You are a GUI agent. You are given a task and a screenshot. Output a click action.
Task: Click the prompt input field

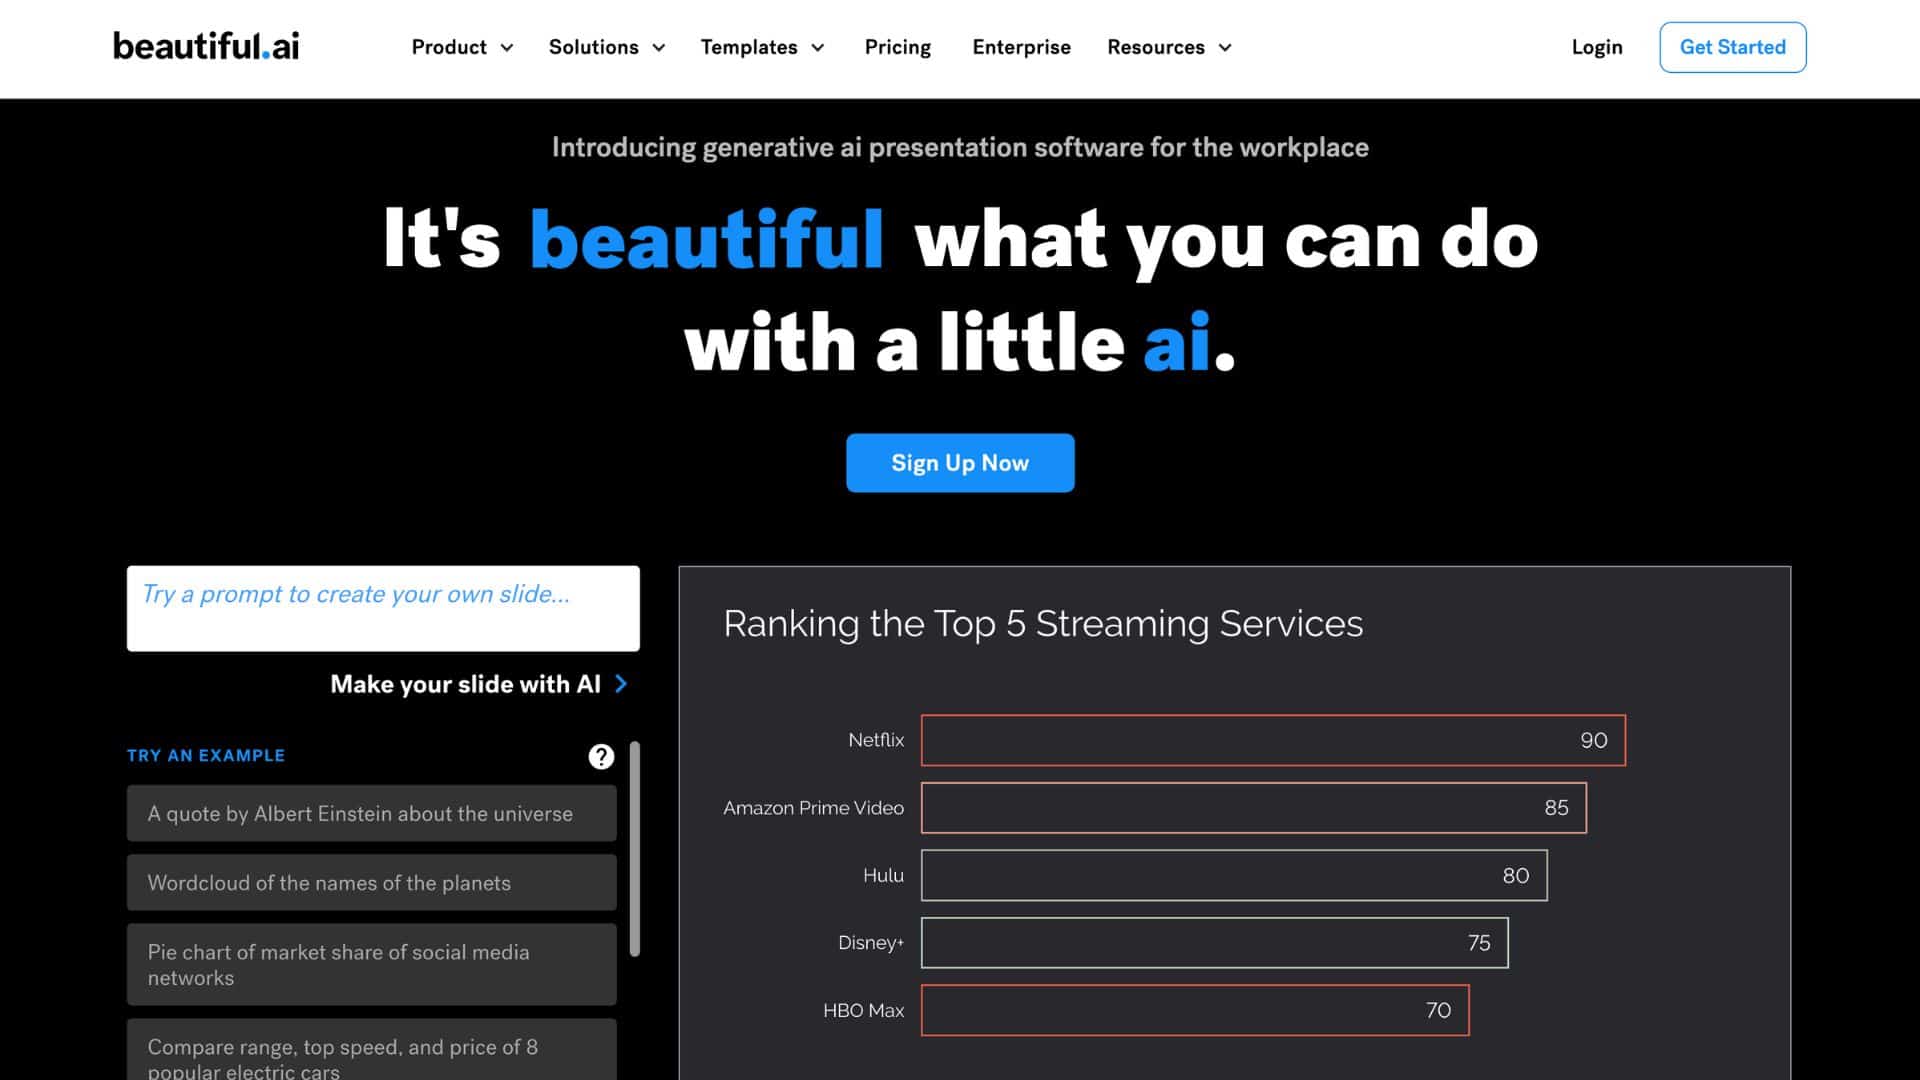tap(383, 608)
